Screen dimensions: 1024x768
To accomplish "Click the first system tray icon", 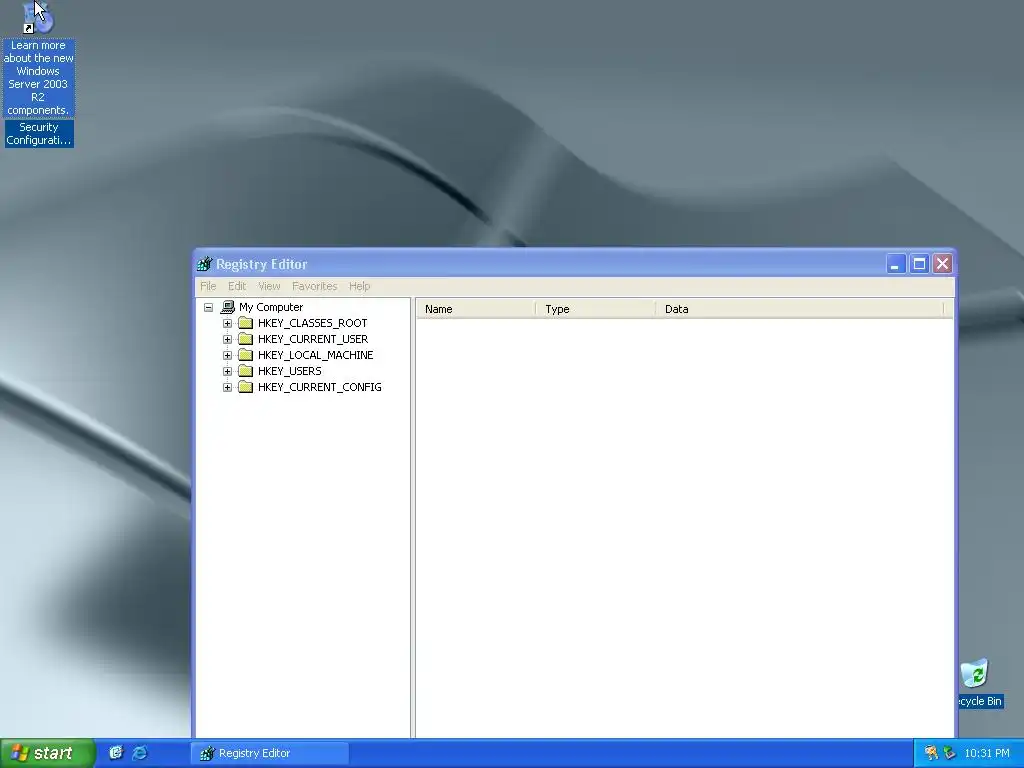I will point(931,753).
